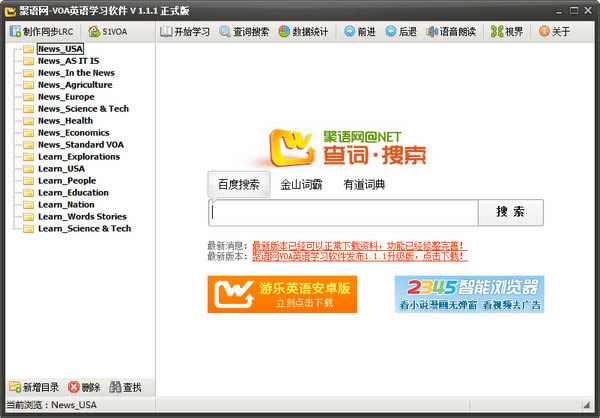Open the News_Science & Tech folder
Viewport: 600px width, 418px height.
click(83, 109)
